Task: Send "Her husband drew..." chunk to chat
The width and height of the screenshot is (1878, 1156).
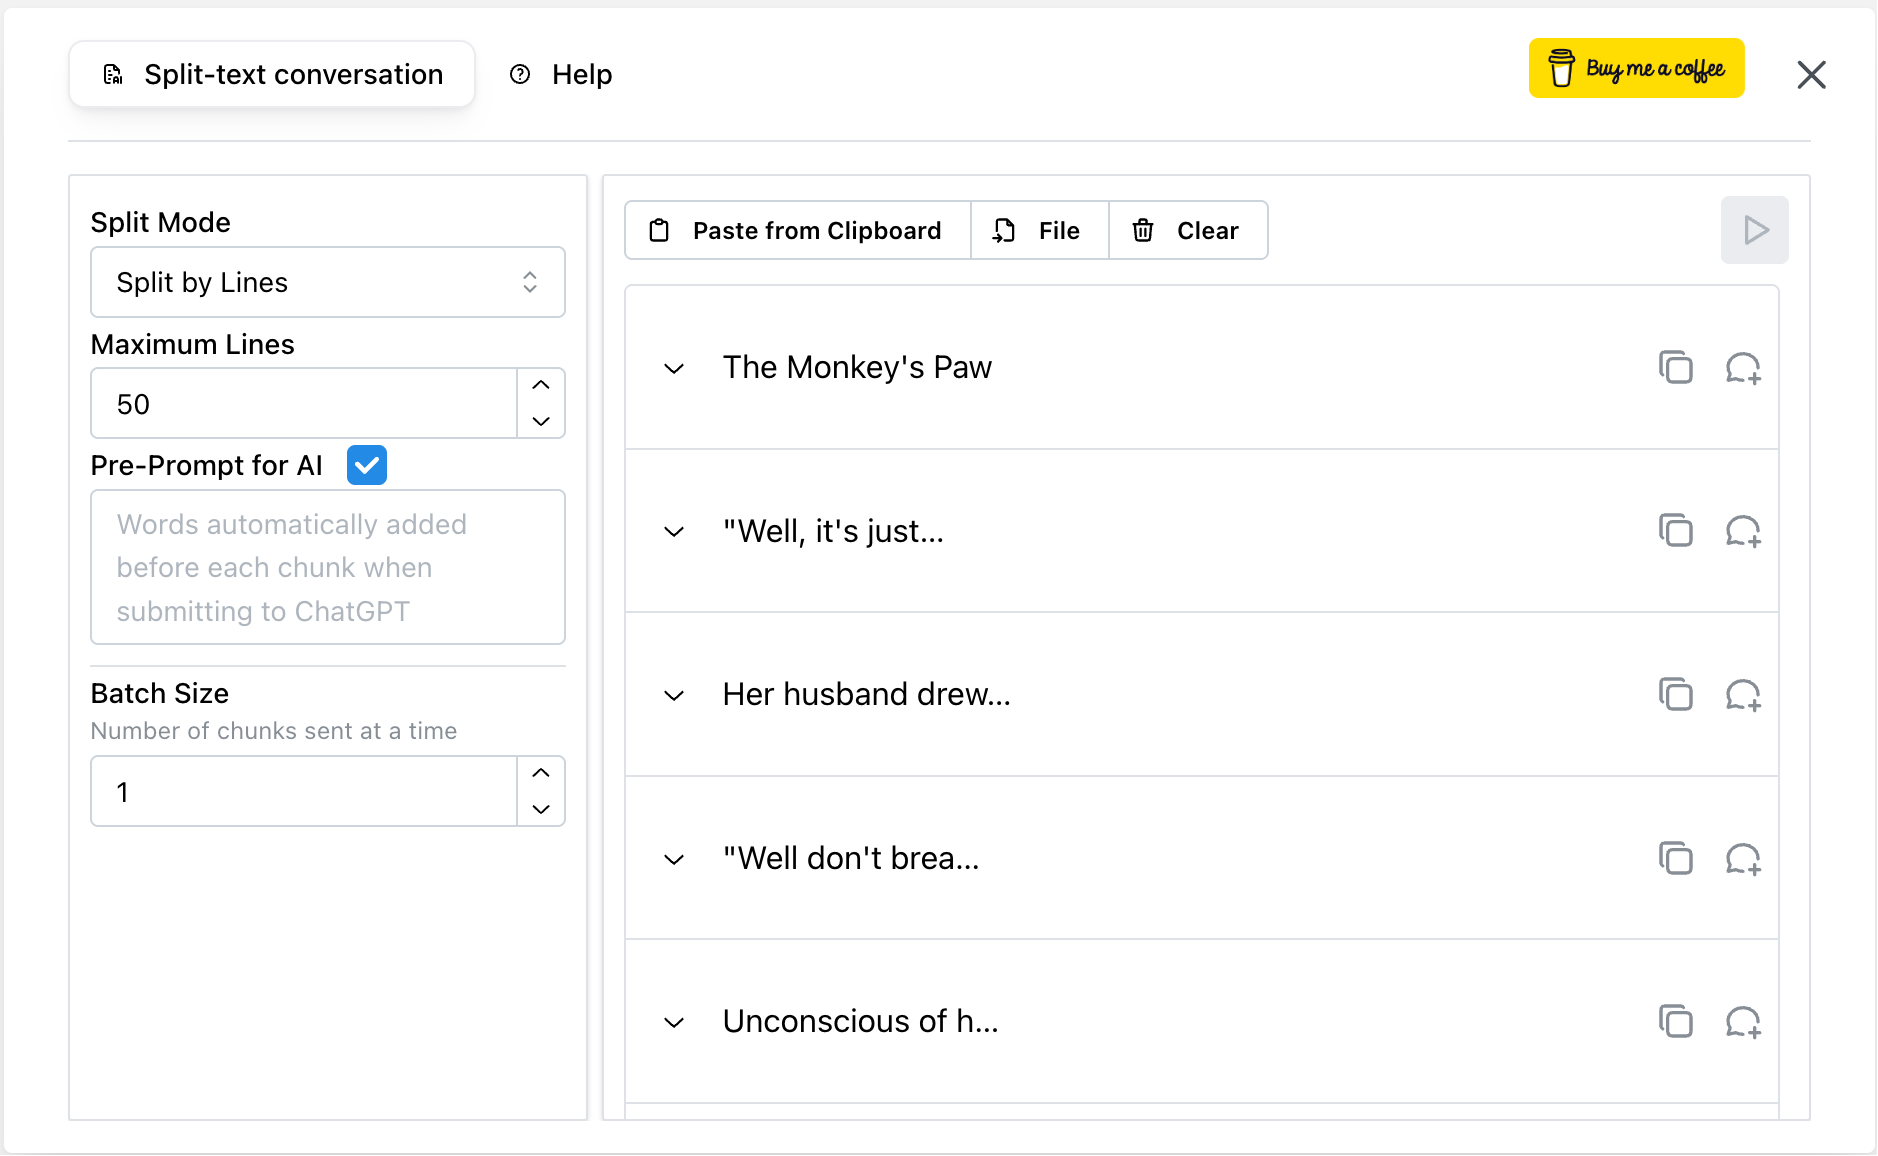Action: (1742, 694)
